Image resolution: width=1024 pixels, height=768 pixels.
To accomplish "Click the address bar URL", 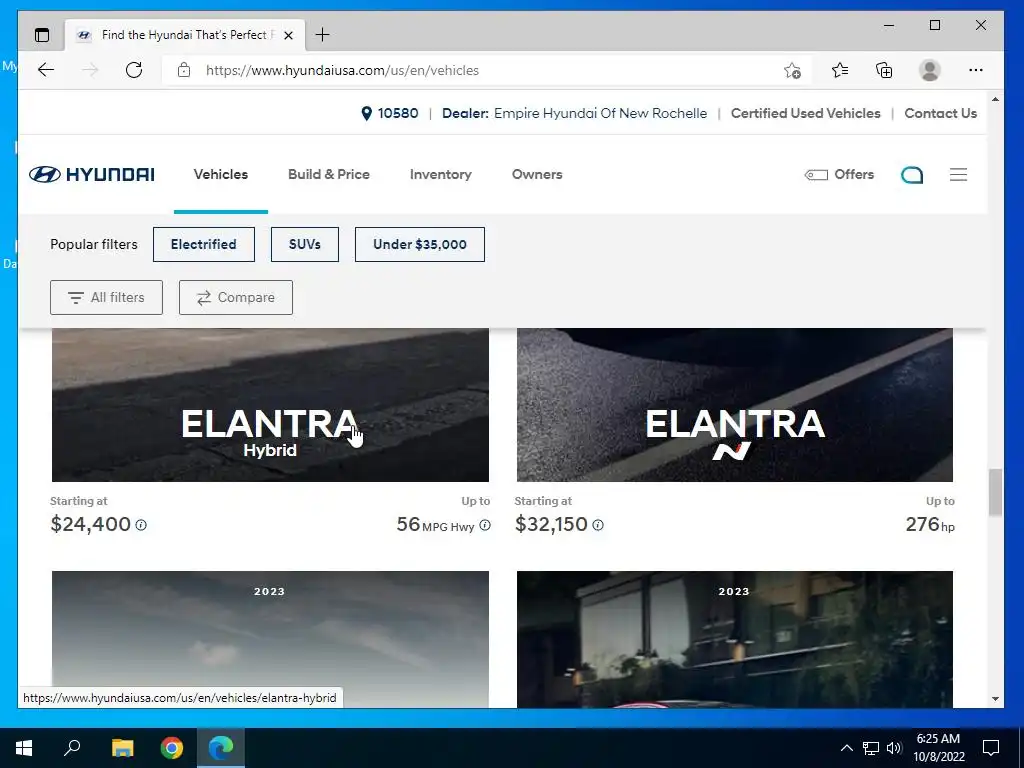I will (342, 71).
